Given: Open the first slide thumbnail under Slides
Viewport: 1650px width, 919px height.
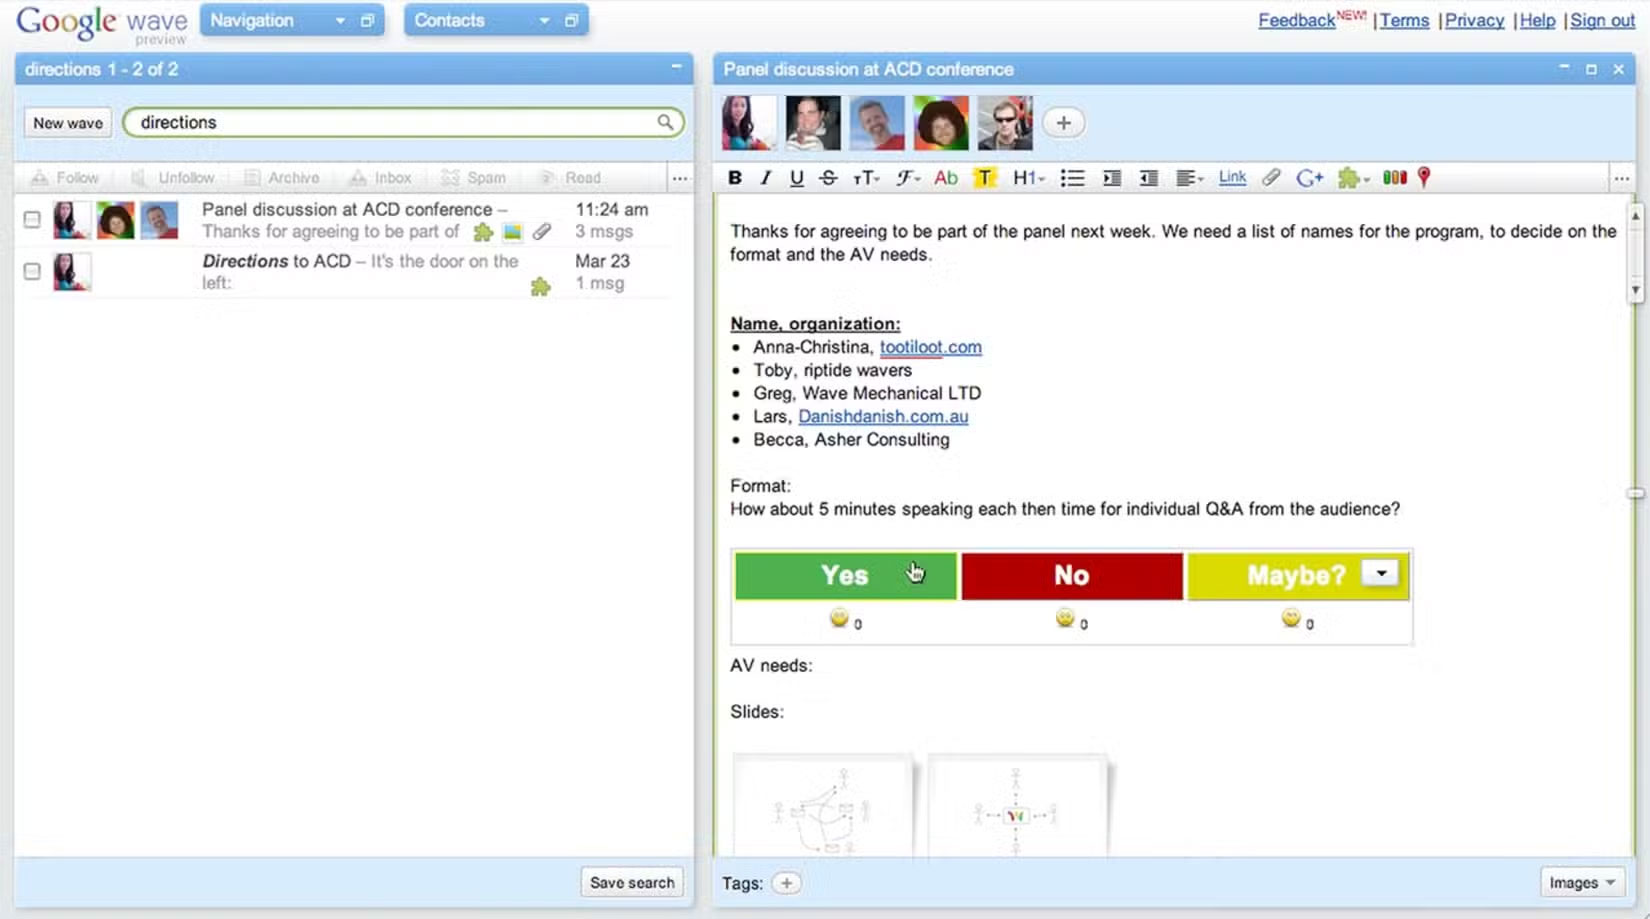Looking at the screenshot, I should pyautogui.click(x=823, y=806).
